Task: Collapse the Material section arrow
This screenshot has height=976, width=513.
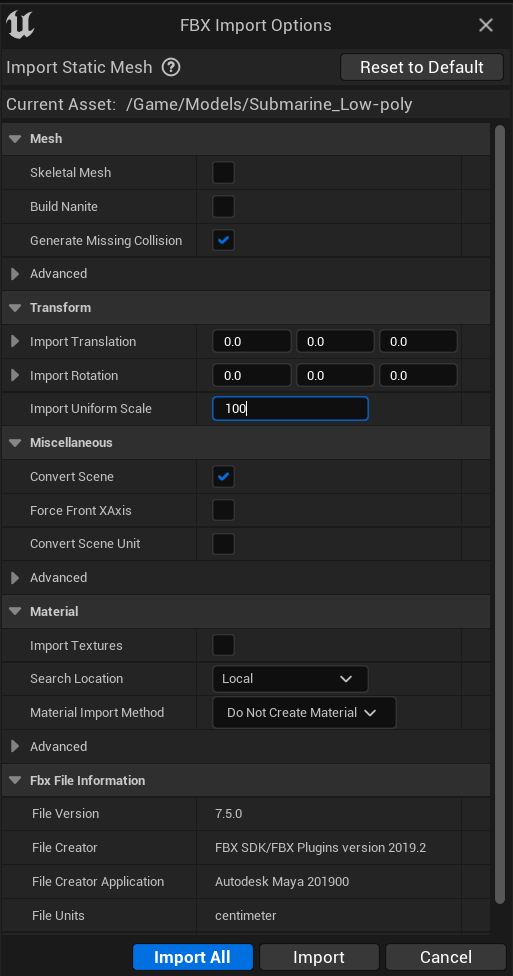Action: (15, 612)
